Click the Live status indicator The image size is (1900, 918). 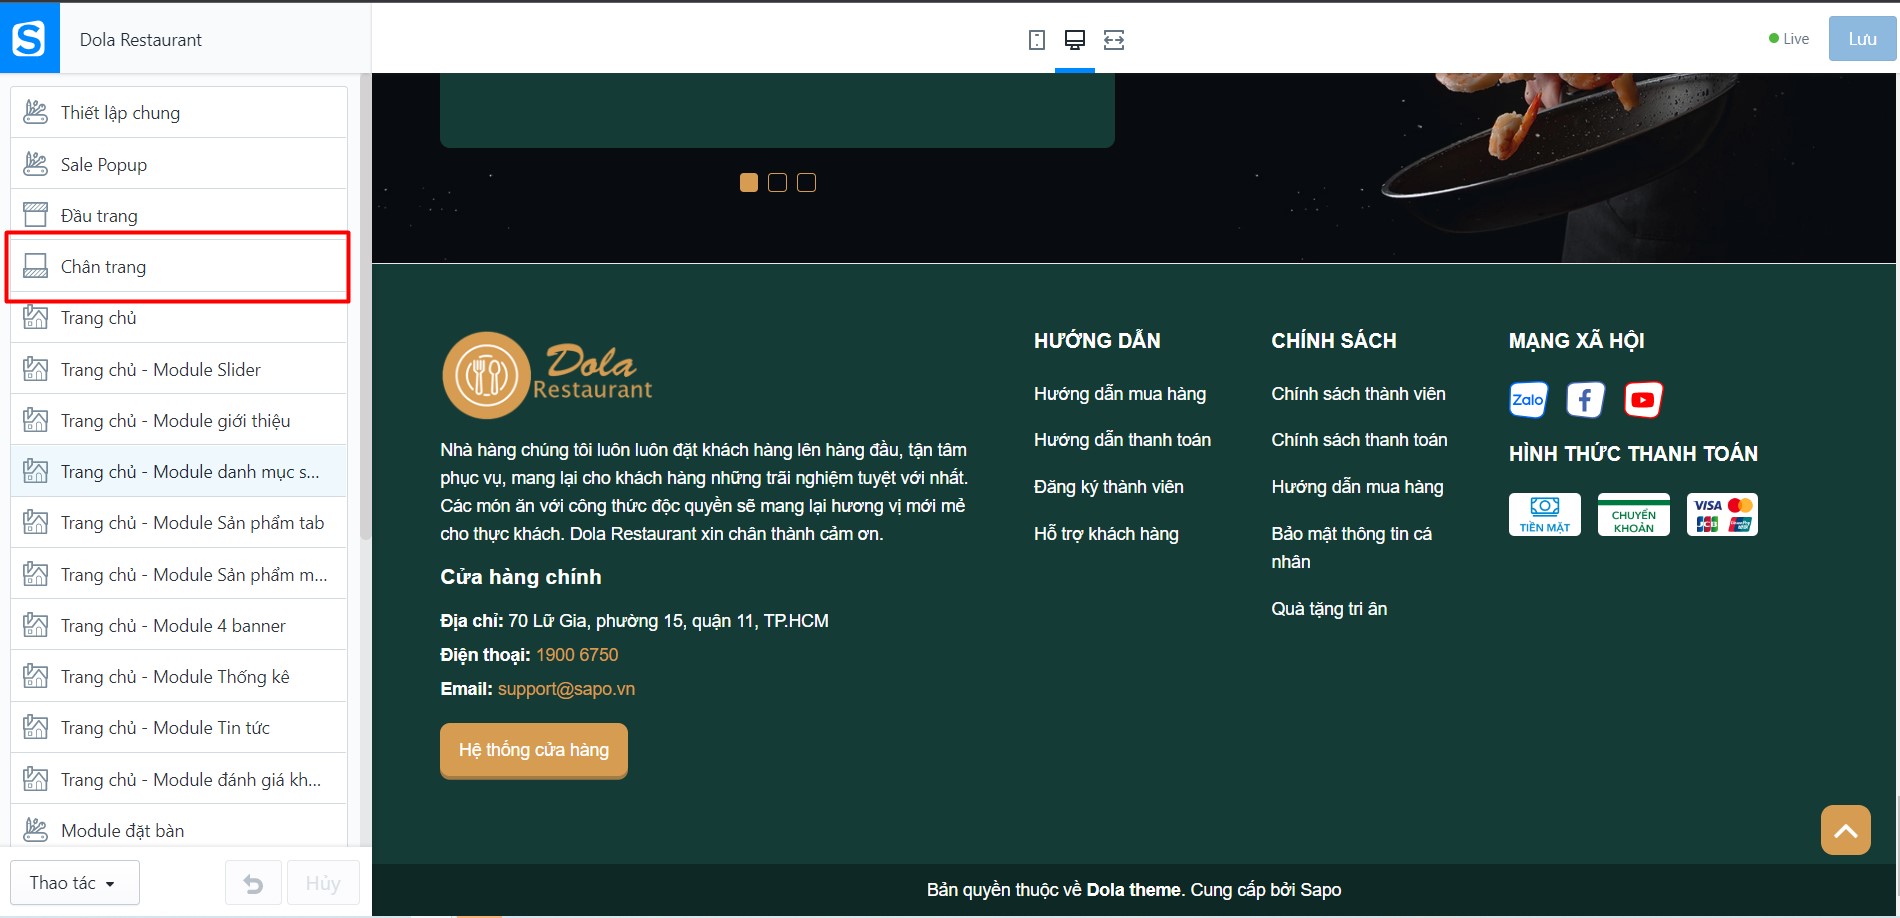pyautogui.click(x=1789, y=39)
